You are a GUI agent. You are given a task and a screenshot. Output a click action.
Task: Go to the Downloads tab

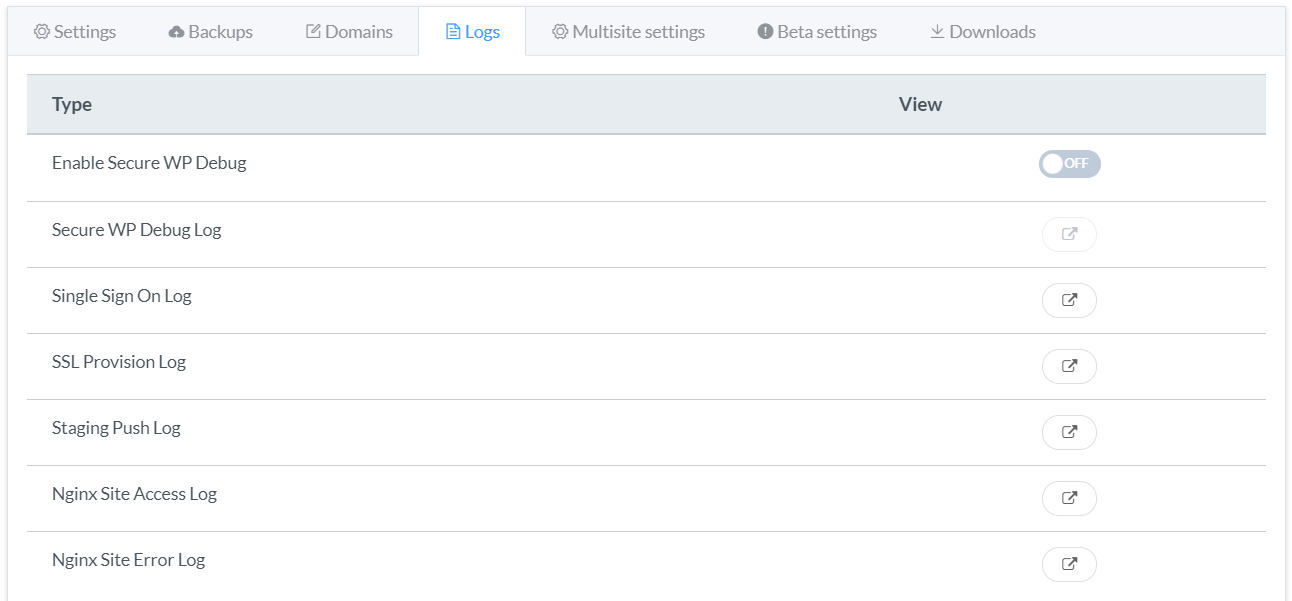coord(982,31)
